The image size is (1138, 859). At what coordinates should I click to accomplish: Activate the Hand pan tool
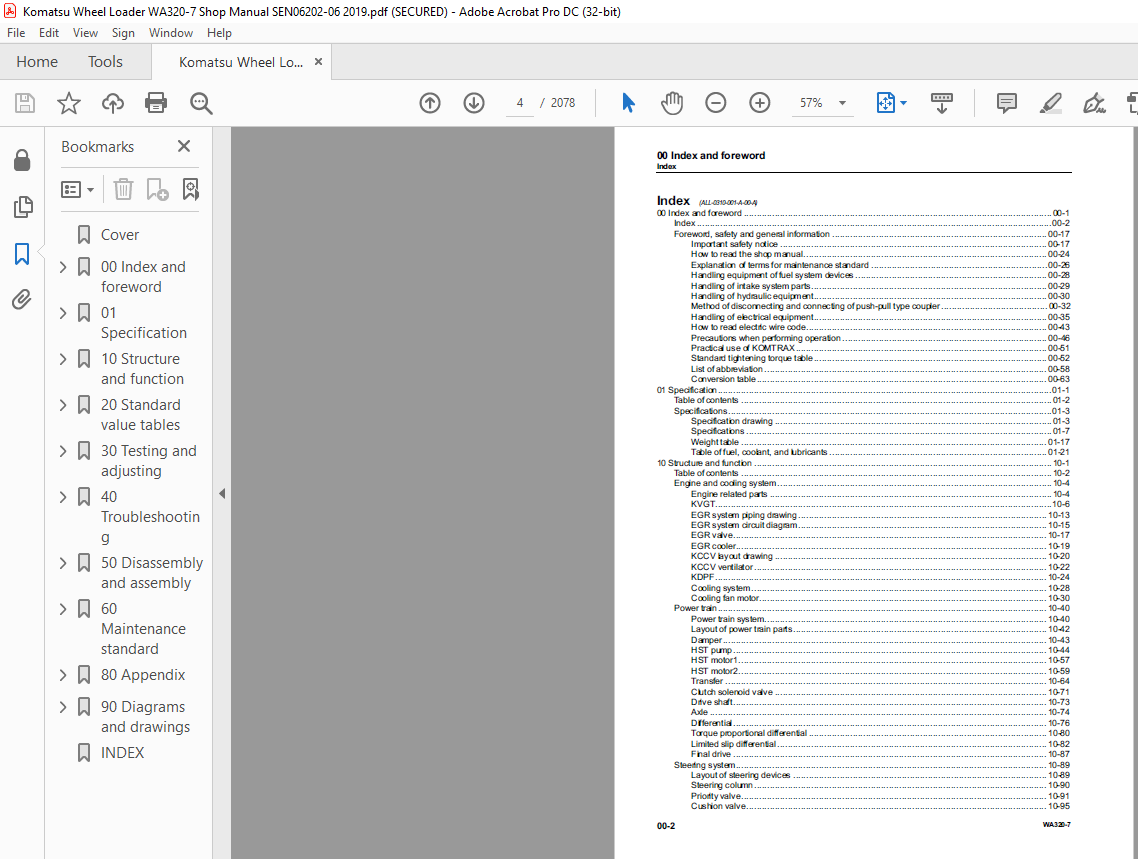point(672,103)
